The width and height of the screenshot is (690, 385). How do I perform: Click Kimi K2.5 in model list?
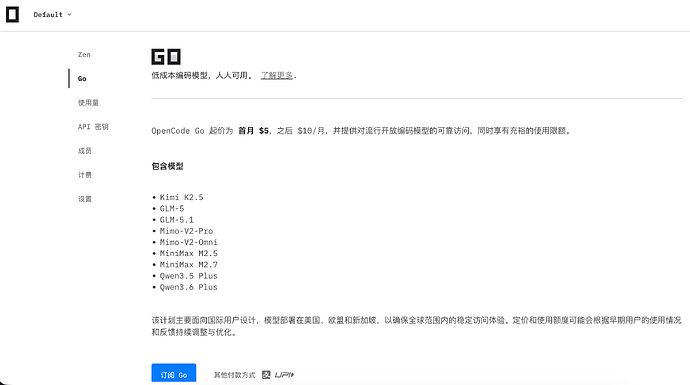pyautogui.click(x=181, y=197)
